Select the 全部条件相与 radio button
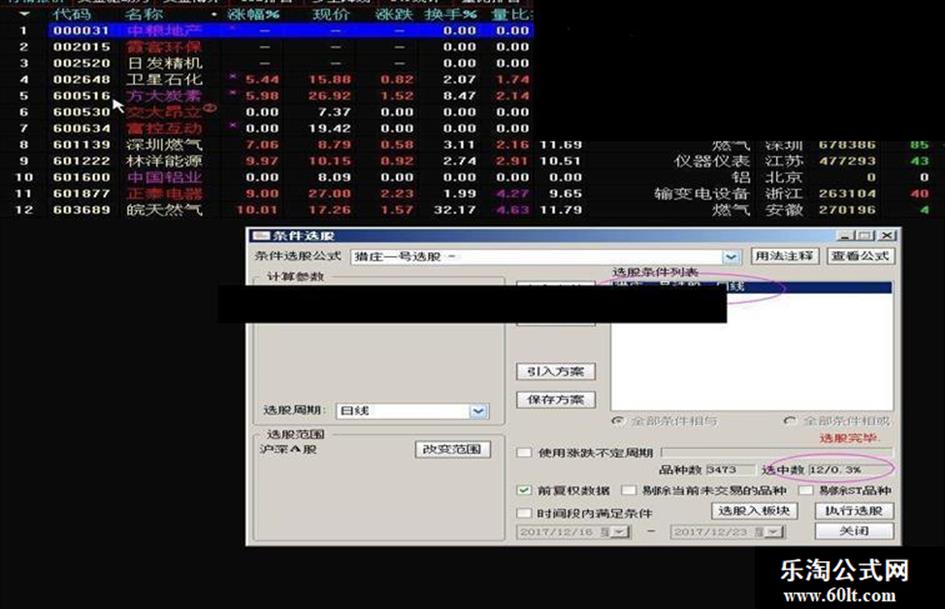 tap(618, 421)
